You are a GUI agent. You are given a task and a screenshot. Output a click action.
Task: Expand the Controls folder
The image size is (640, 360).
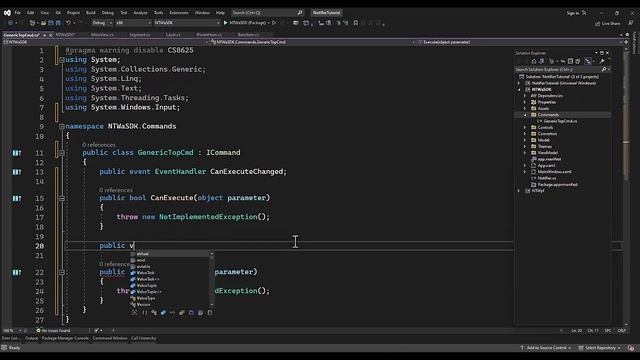coord(525,128)
